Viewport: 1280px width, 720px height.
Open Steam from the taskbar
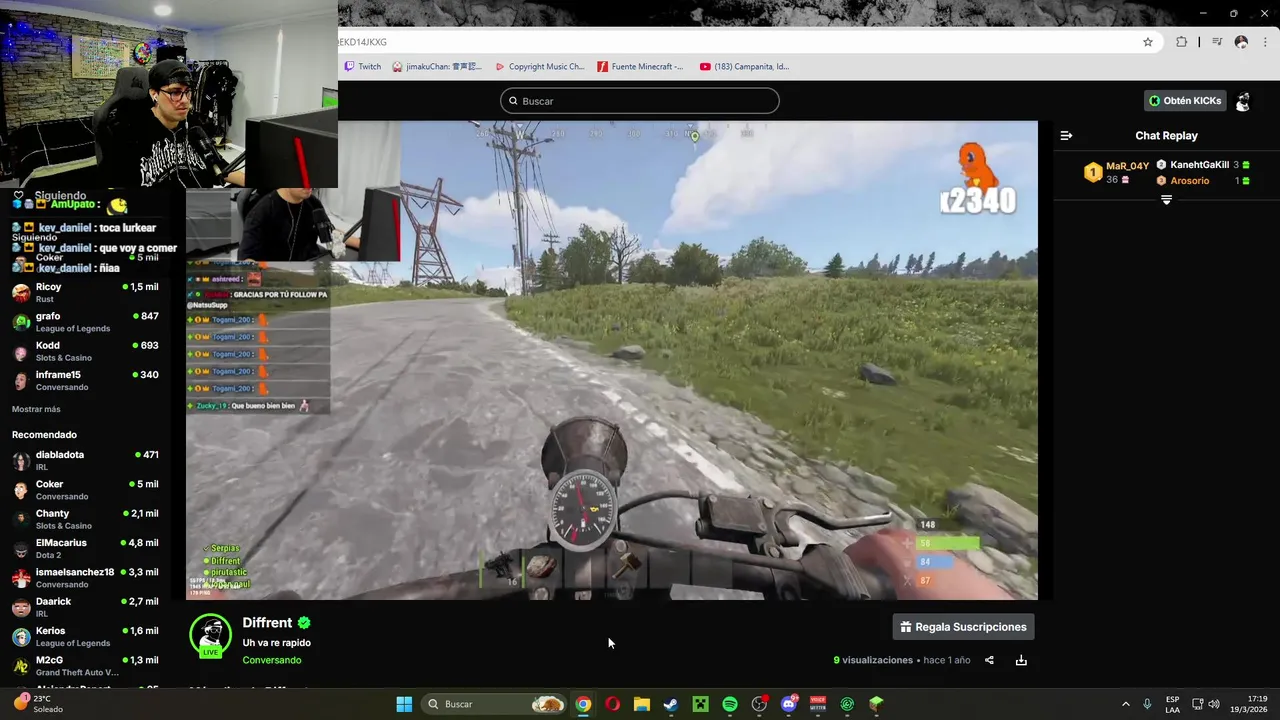(x=671, y=704)
